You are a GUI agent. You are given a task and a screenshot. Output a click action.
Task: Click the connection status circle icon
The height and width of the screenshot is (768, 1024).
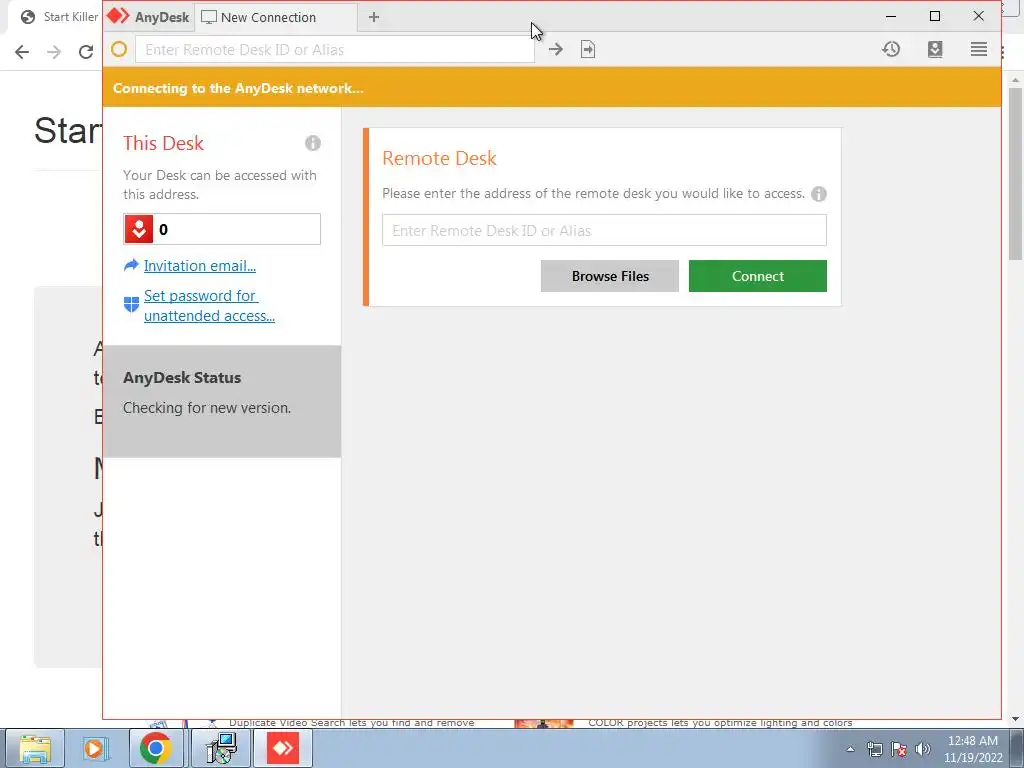pos(119,49)
